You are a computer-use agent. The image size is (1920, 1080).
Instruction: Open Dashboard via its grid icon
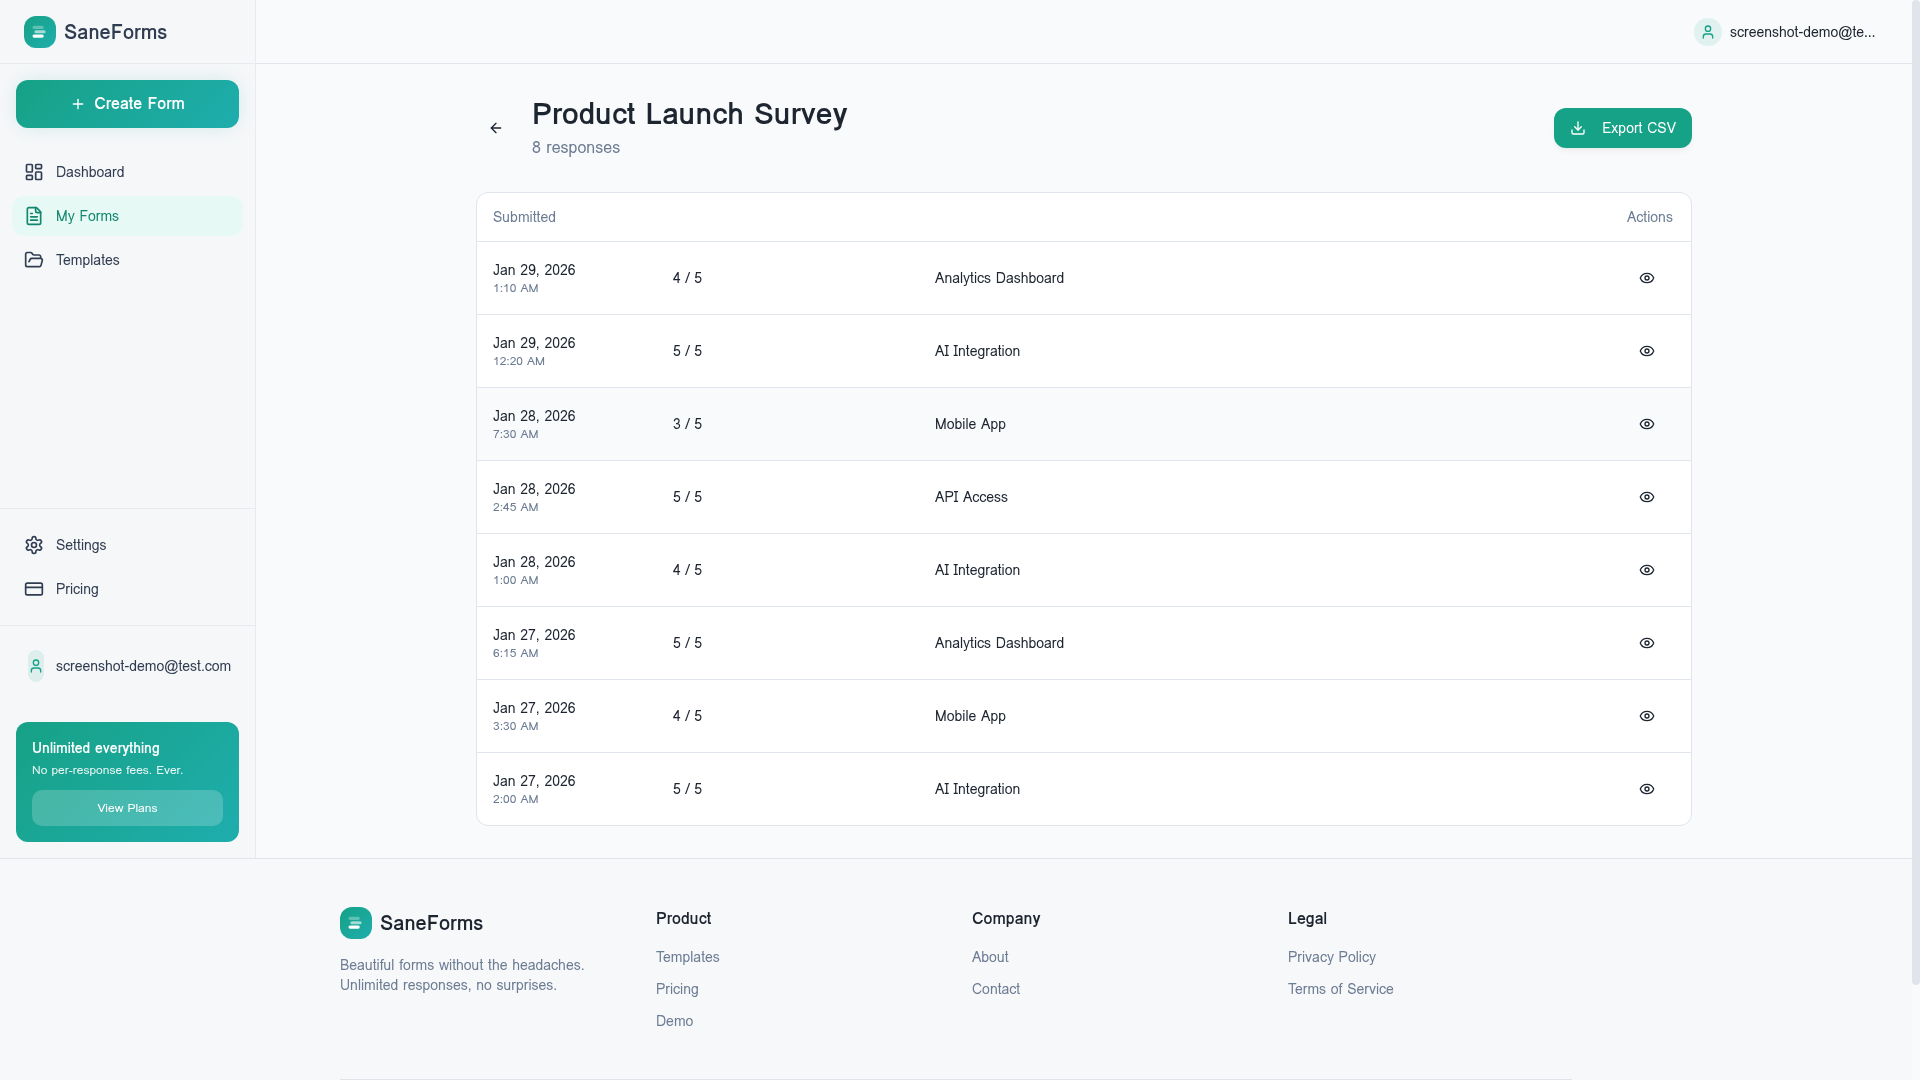tap(34, 172)
